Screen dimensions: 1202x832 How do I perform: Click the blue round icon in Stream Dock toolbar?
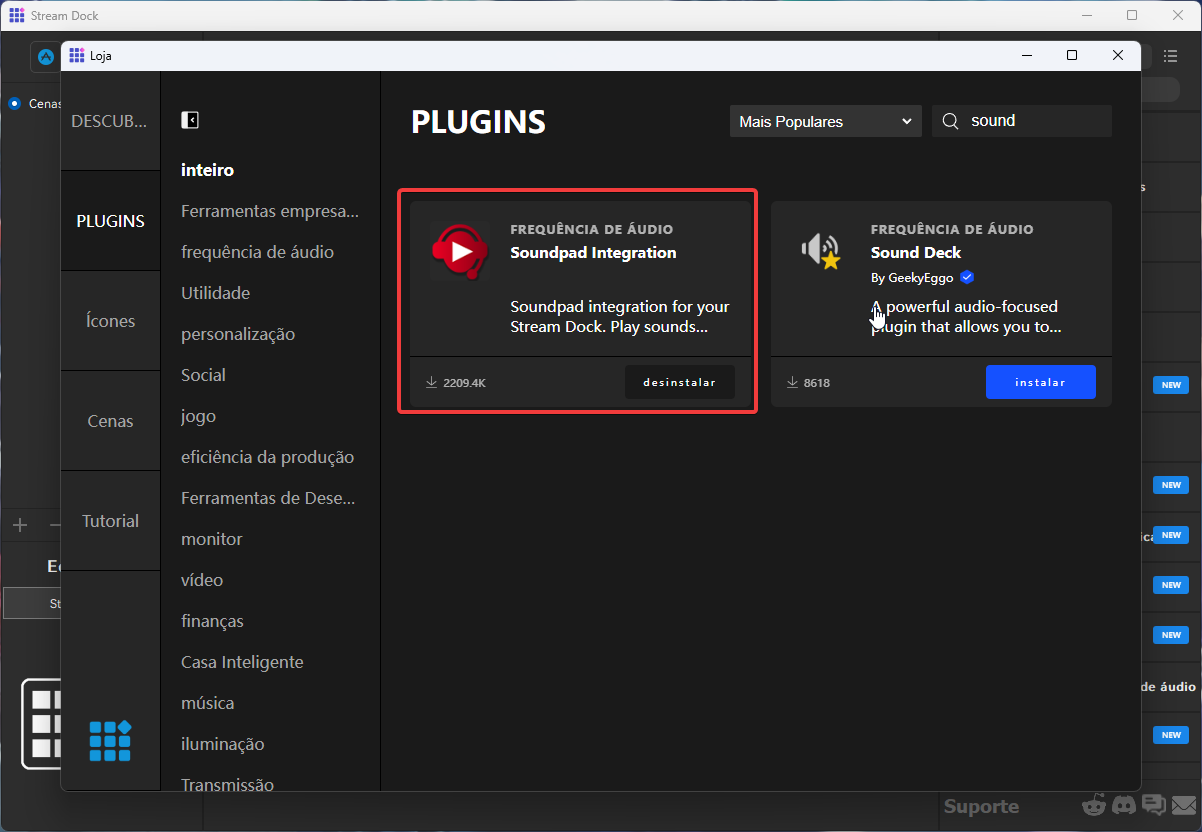[46, 57]
